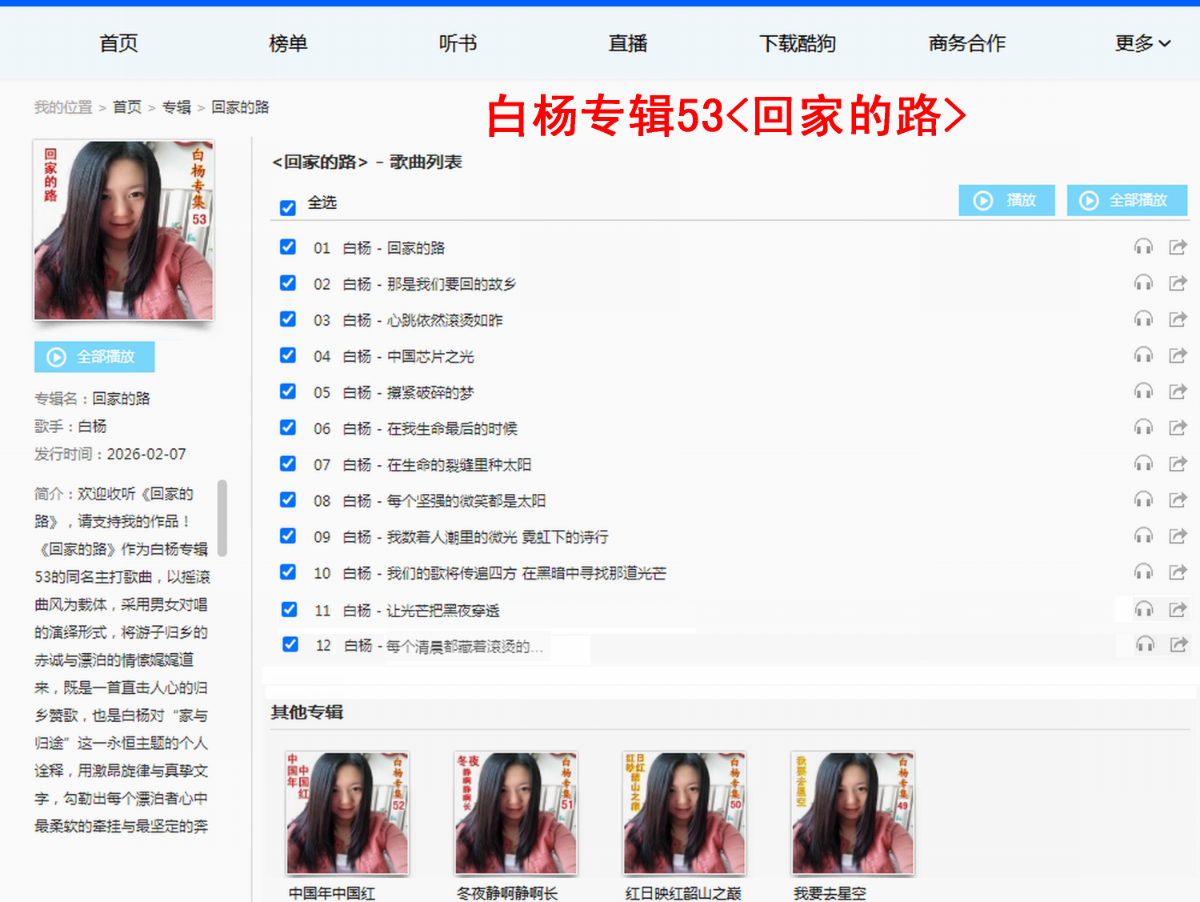Screen dimensions: 1200x902
Task: Share song 10 using its share icon
Action: point(1178,572)
